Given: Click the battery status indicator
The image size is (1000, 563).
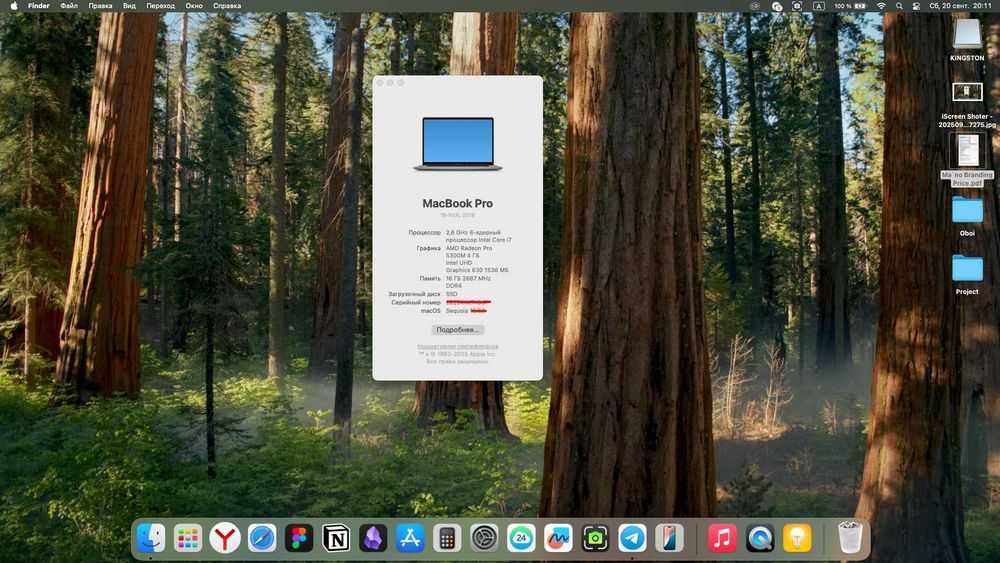Looking at the screenshot, I should (850, 6).
